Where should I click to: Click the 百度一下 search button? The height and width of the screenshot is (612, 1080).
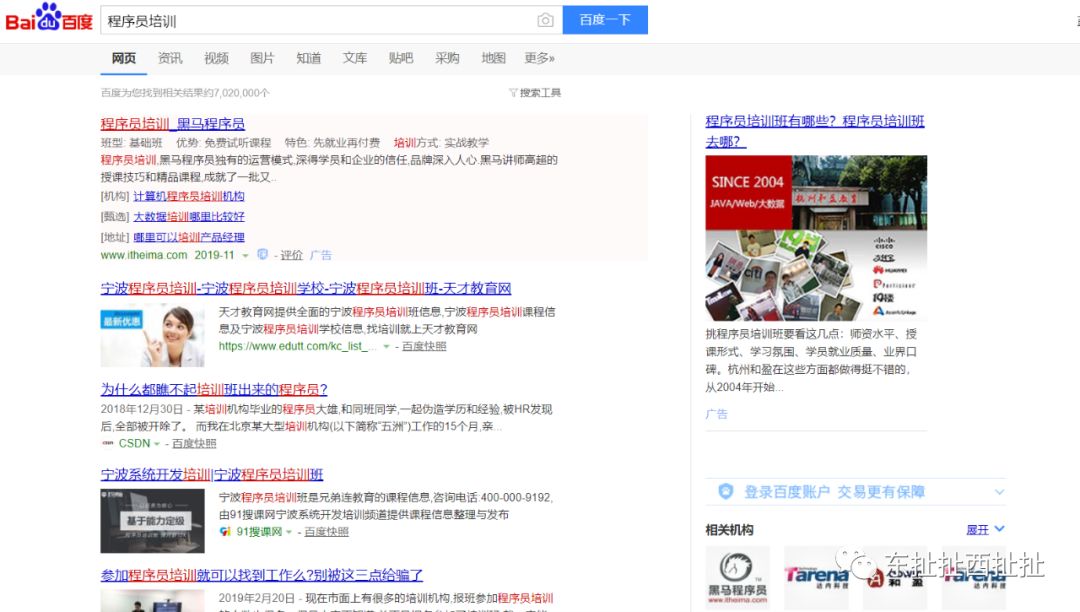point(605,20)
